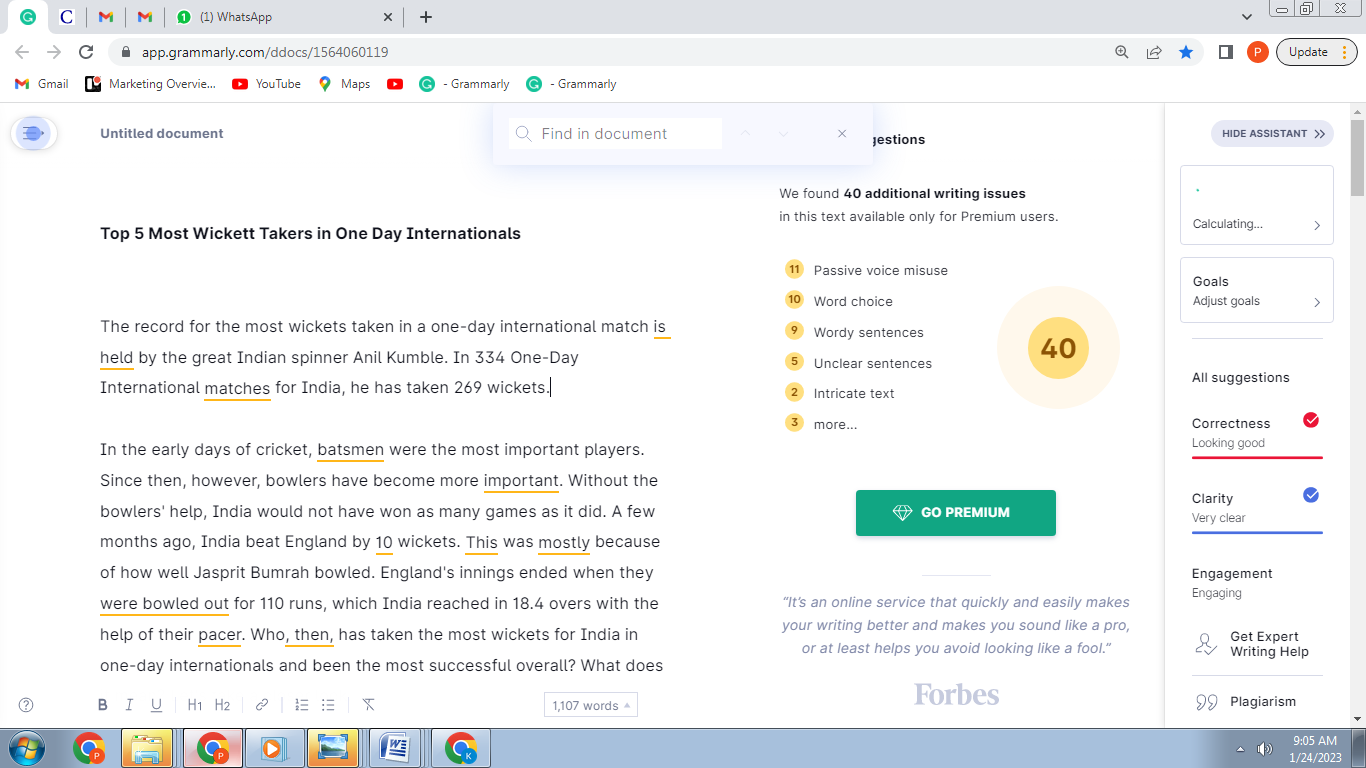Viewport: 1366px width, 768px height.
Task: Click the Wordy sentences premium issue
Action: click(856, 332)
